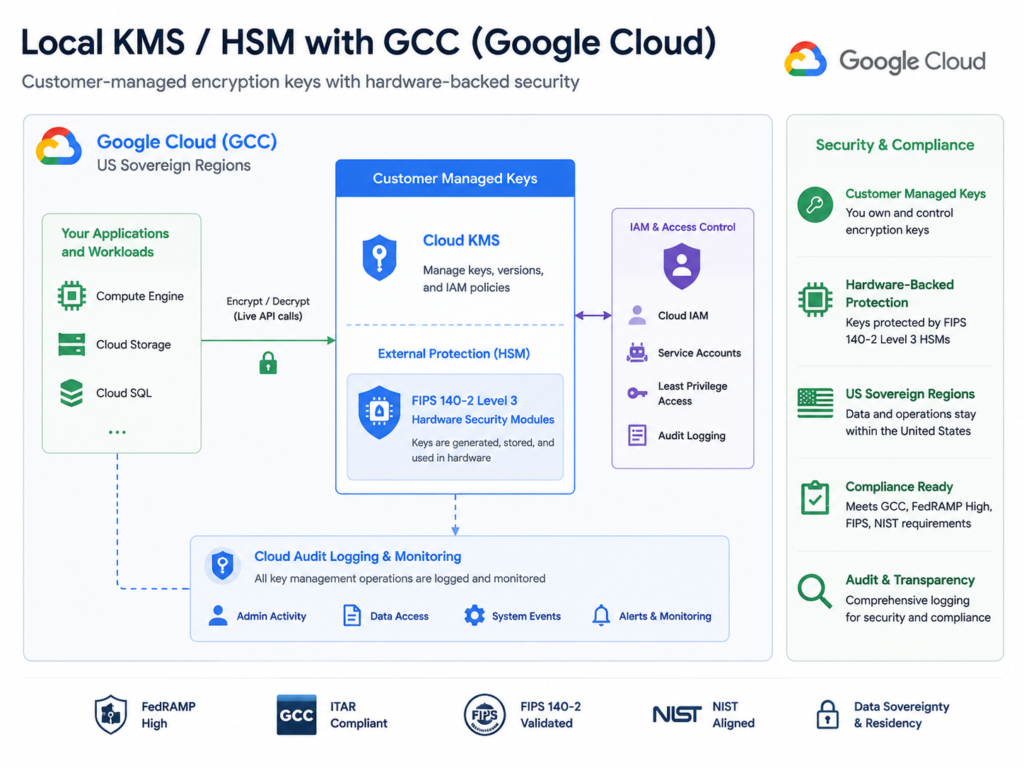
Task: Click the Alerts & Monitoring bell icon
Action: [x=601, y=615]
